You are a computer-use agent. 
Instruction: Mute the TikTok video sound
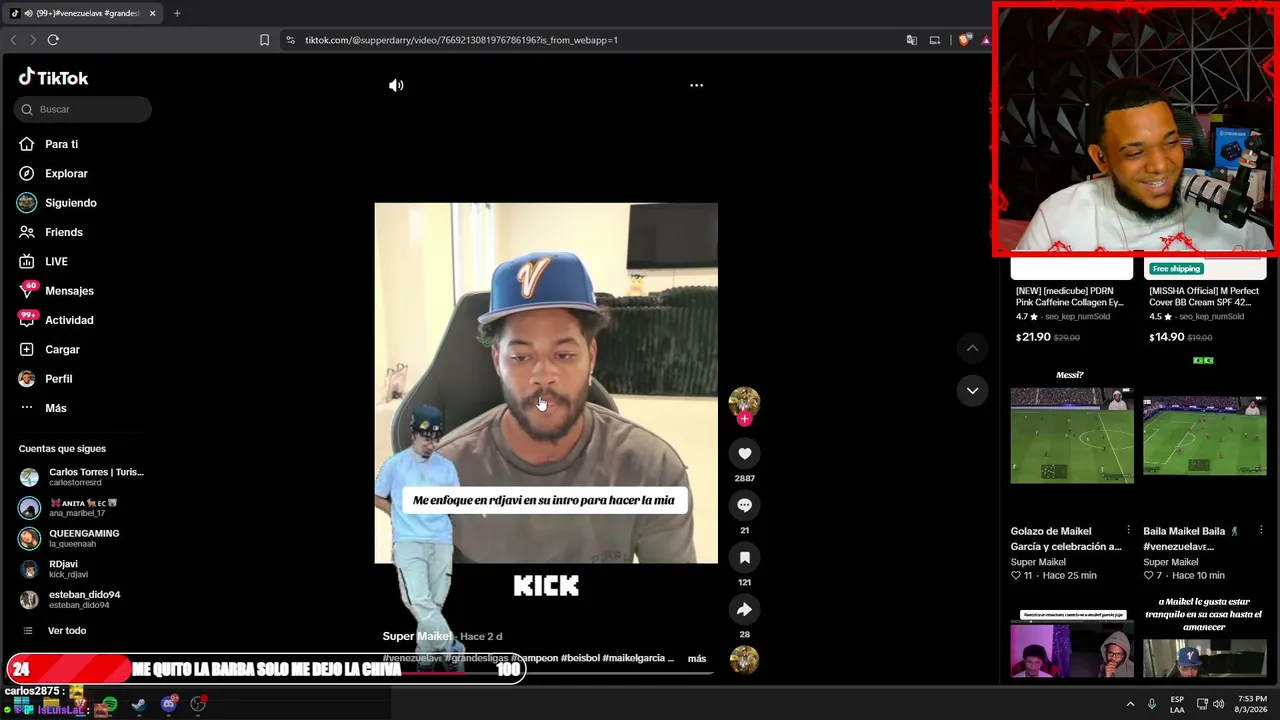[x=396, y=86]
